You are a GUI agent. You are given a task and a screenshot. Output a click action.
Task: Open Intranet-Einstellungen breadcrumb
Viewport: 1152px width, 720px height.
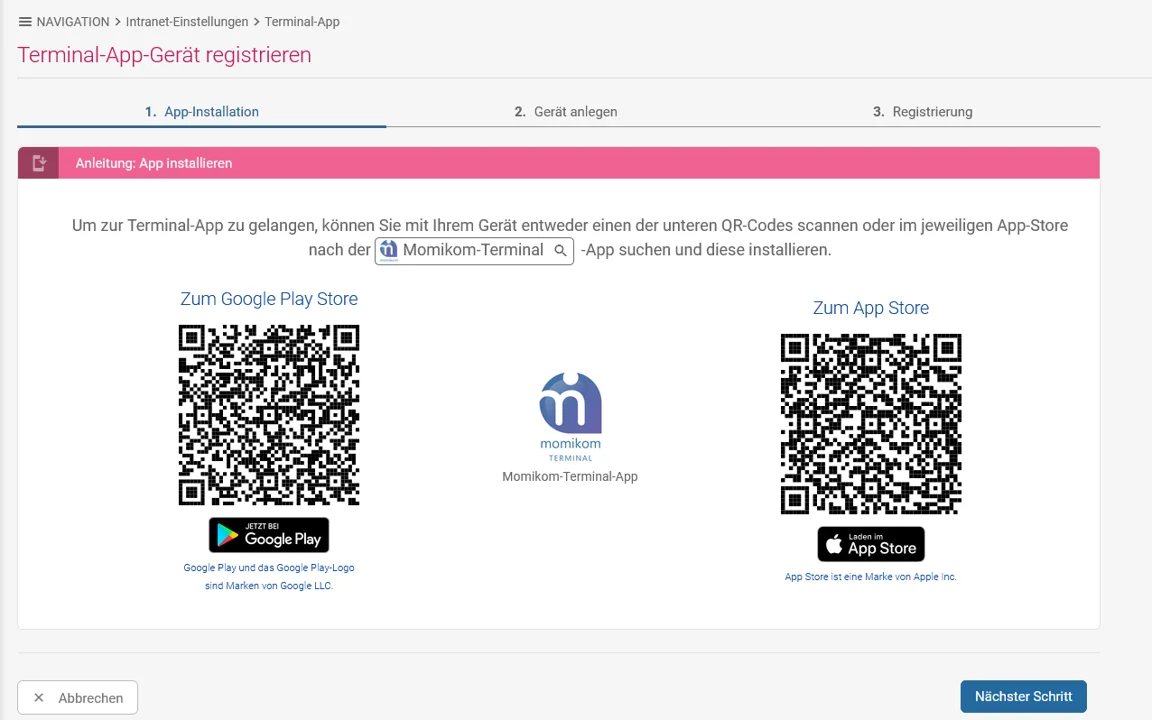[x=187, y=22]
